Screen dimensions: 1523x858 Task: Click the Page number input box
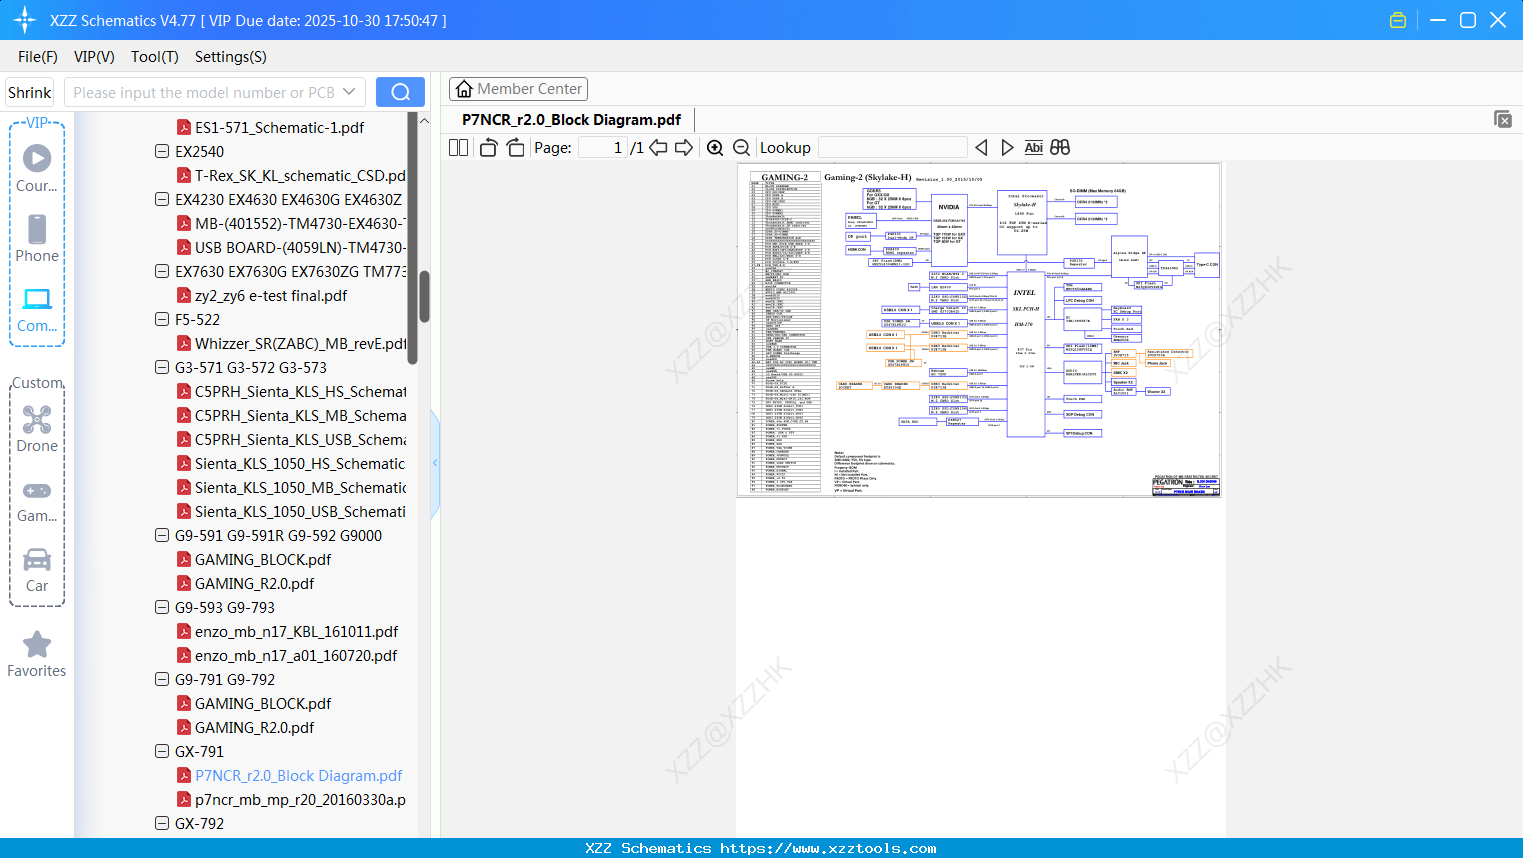[x=603, y=147]
